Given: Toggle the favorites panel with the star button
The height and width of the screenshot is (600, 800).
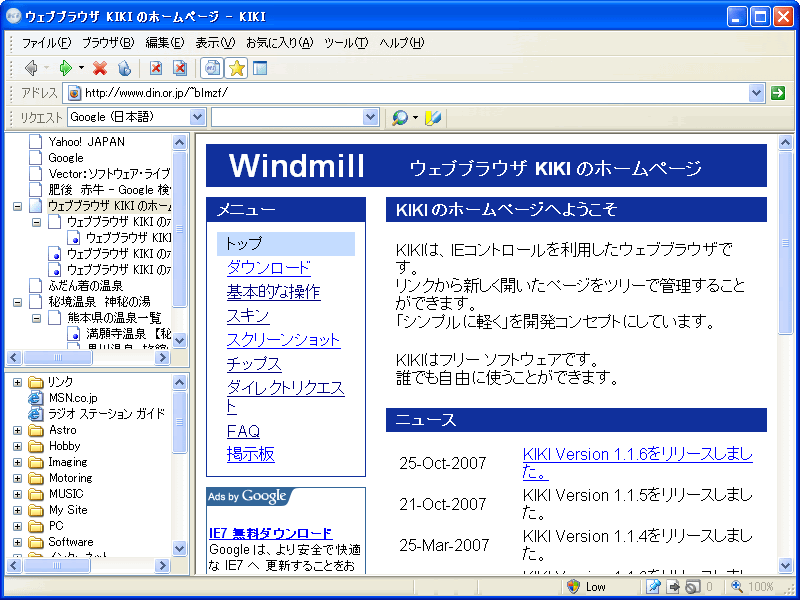Looking at the screenshot, I should [x=236, y=68].
